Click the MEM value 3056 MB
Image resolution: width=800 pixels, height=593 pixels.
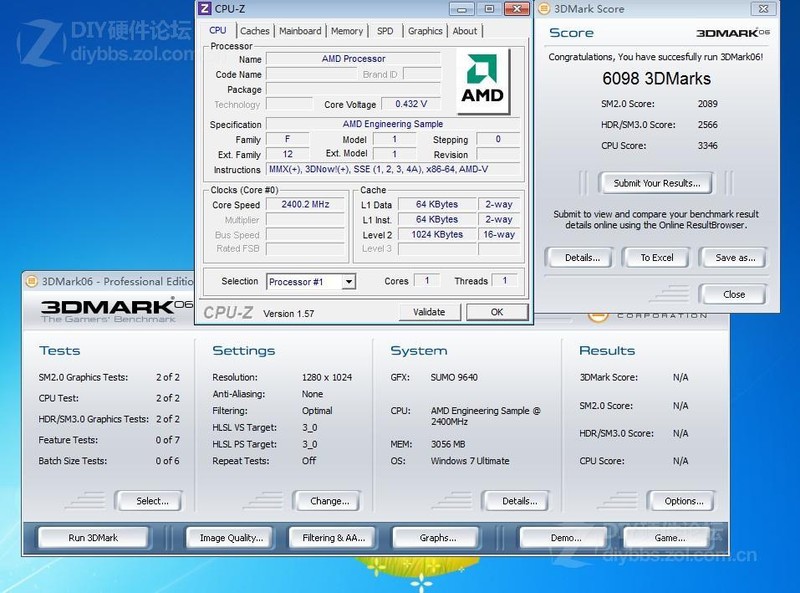[x=448, y=444]
